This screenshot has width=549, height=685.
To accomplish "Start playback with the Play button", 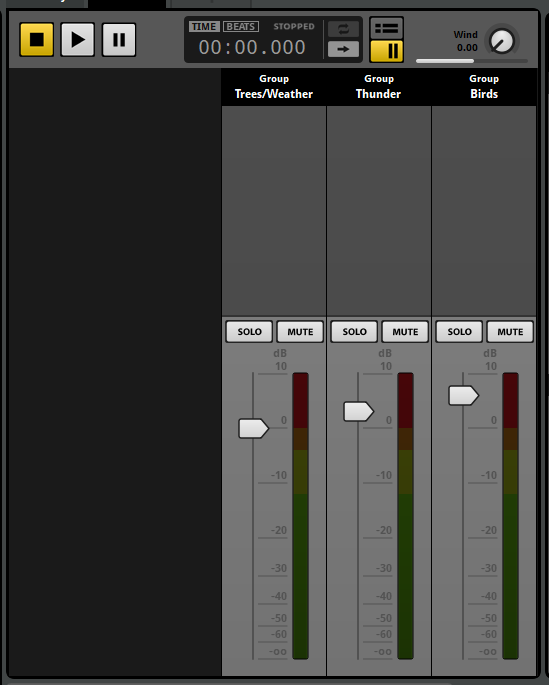I will tap(78, 40).
